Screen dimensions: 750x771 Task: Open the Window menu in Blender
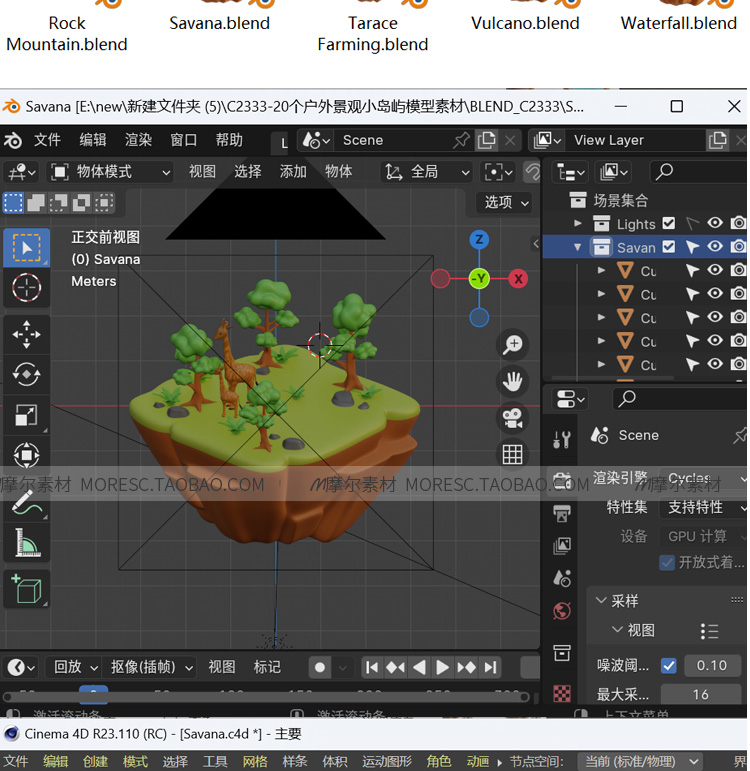(183, 141)
